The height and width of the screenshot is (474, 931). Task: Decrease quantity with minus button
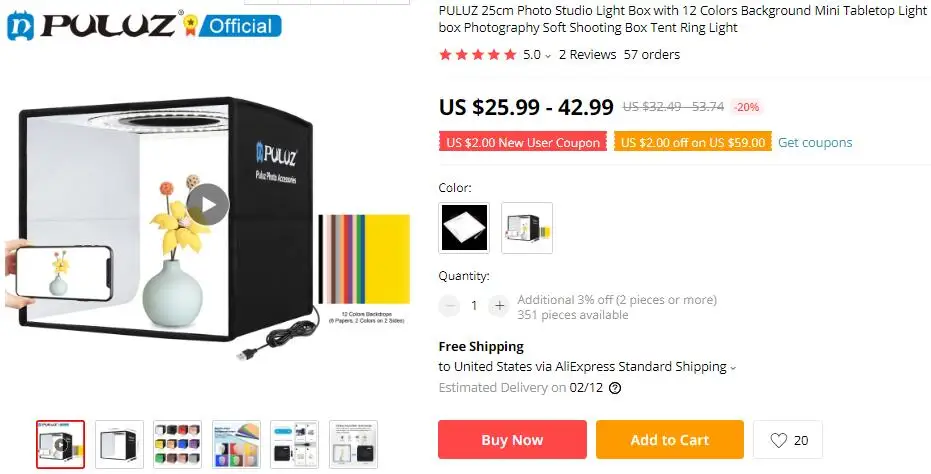point(449,306)
